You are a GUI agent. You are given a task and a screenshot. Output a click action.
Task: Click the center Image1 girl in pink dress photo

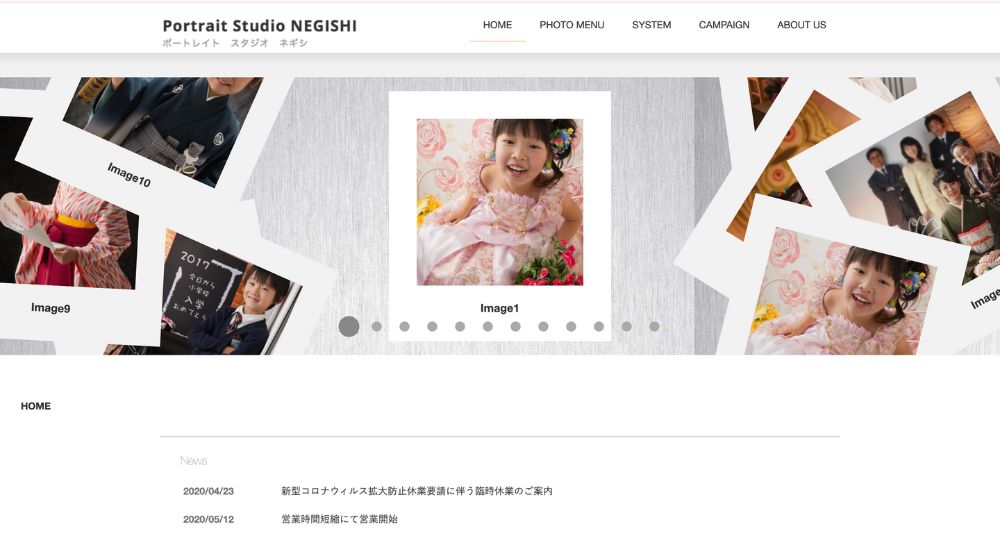pos(500,202)
